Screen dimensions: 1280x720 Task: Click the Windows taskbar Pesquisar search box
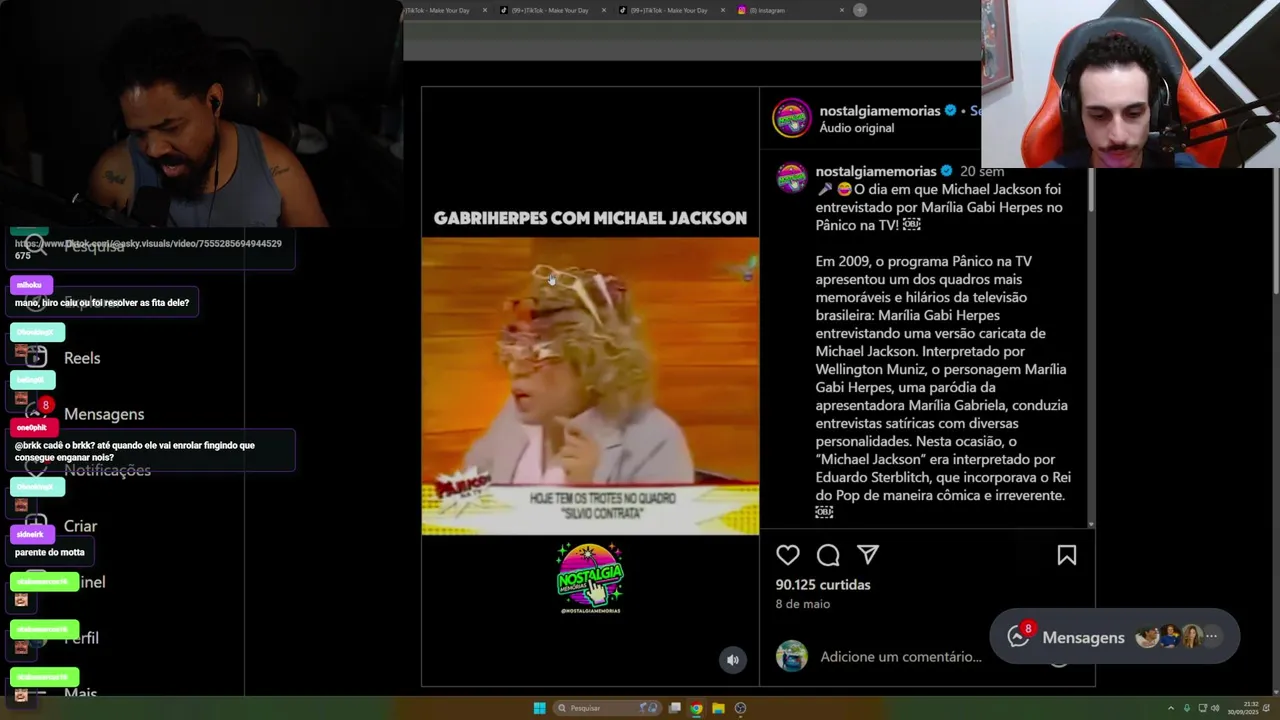pyautogui.click(x=608, y=708)
